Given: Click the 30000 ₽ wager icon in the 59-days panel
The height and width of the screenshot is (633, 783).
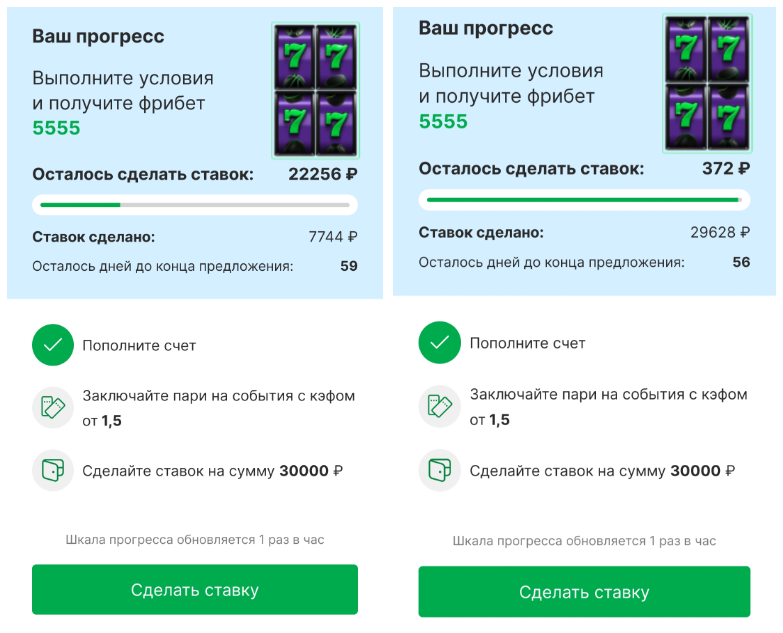Looking at the screenshot, I should point(53,470).
